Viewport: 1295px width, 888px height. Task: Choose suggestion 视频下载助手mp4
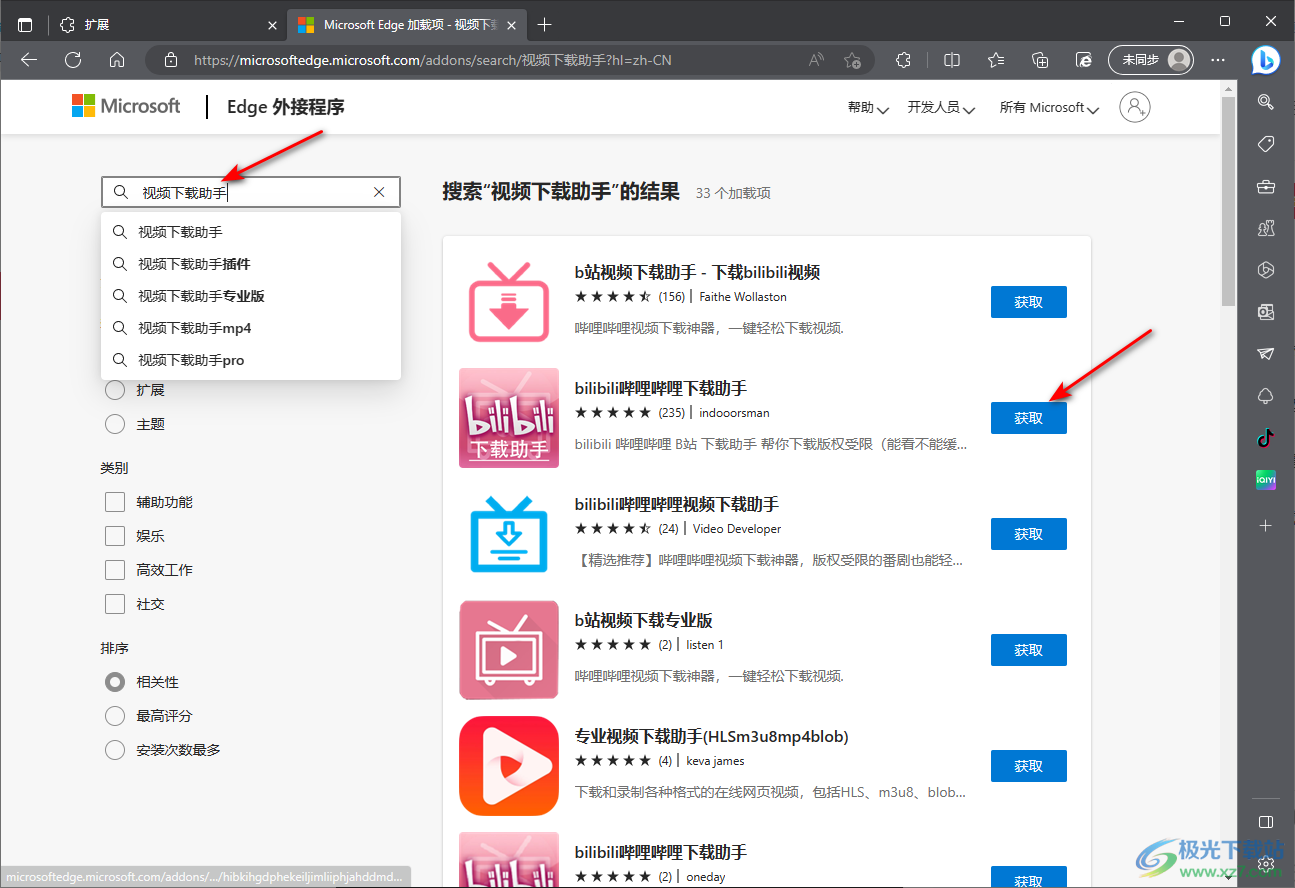point(251,328)
